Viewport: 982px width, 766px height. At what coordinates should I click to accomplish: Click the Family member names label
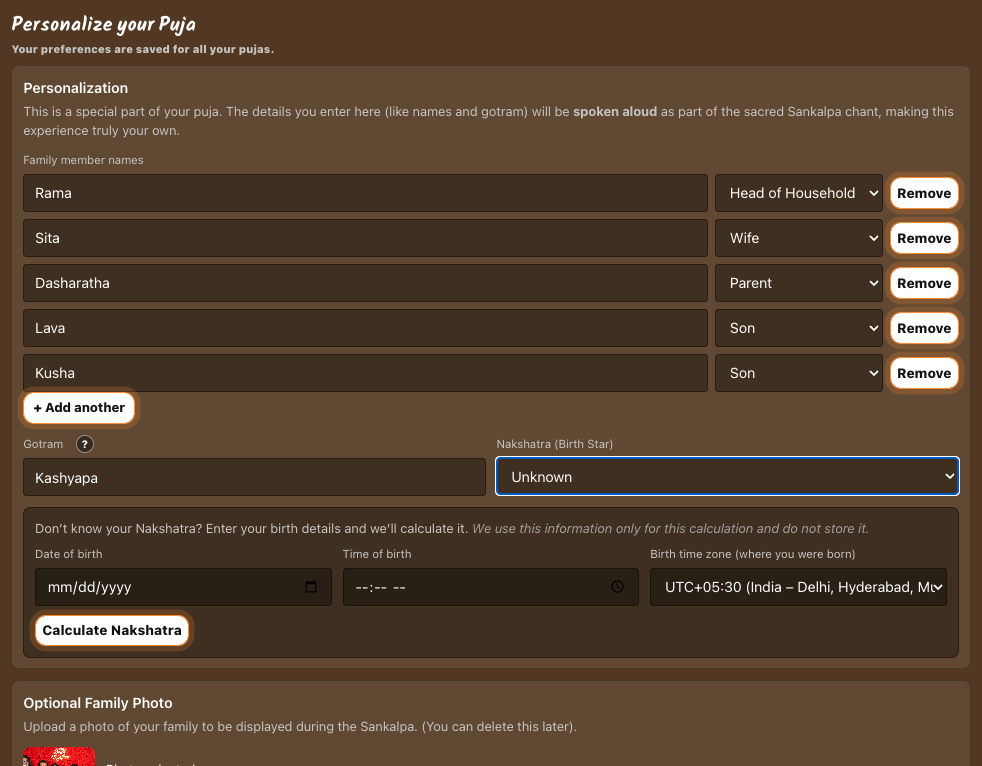point(83,160)
